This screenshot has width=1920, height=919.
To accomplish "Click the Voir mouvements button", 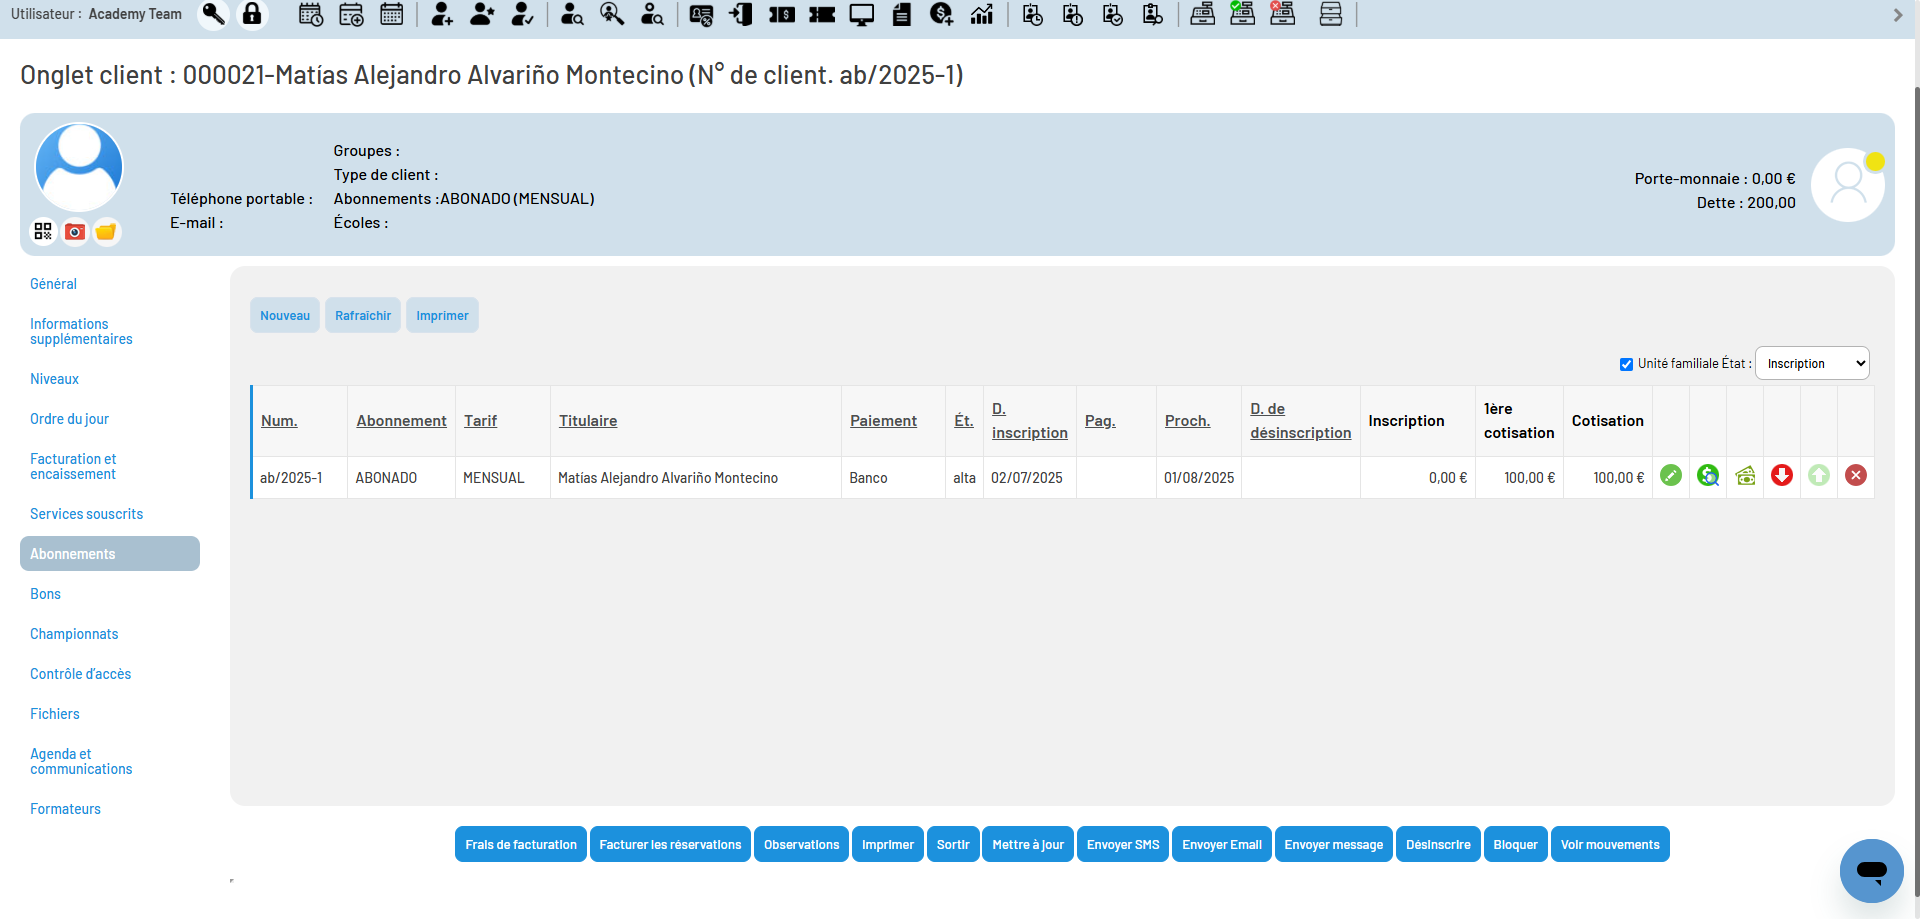I will click(1610, 844).
